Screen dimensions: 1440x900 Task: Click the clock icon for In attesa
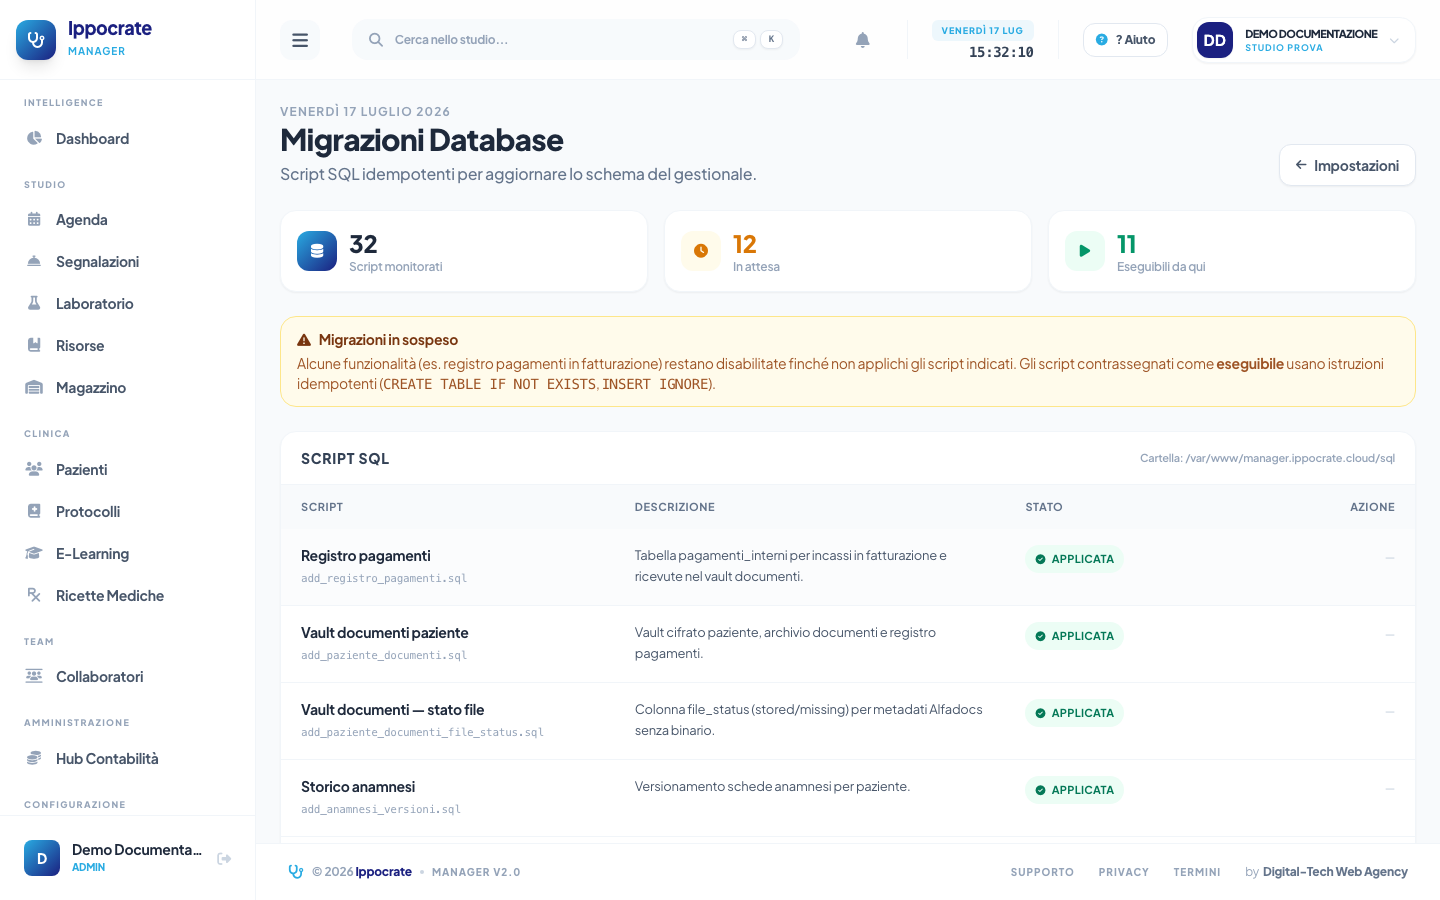click(x=701, y=251)
